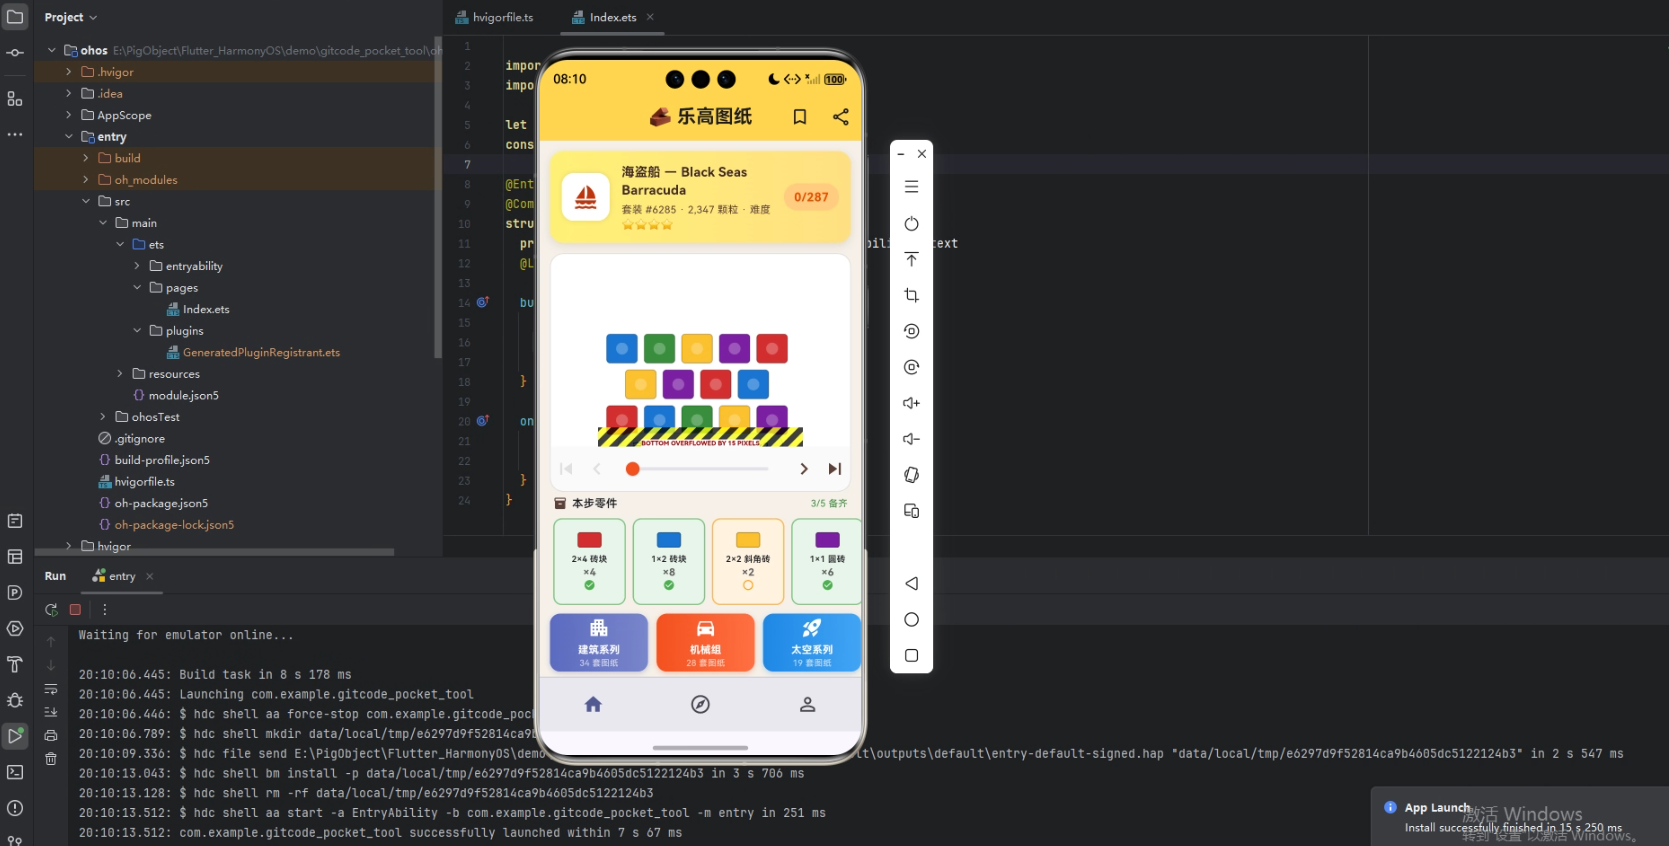Open the Structure tool window icon
This screenshot has width=1669, height=846.
15,98
